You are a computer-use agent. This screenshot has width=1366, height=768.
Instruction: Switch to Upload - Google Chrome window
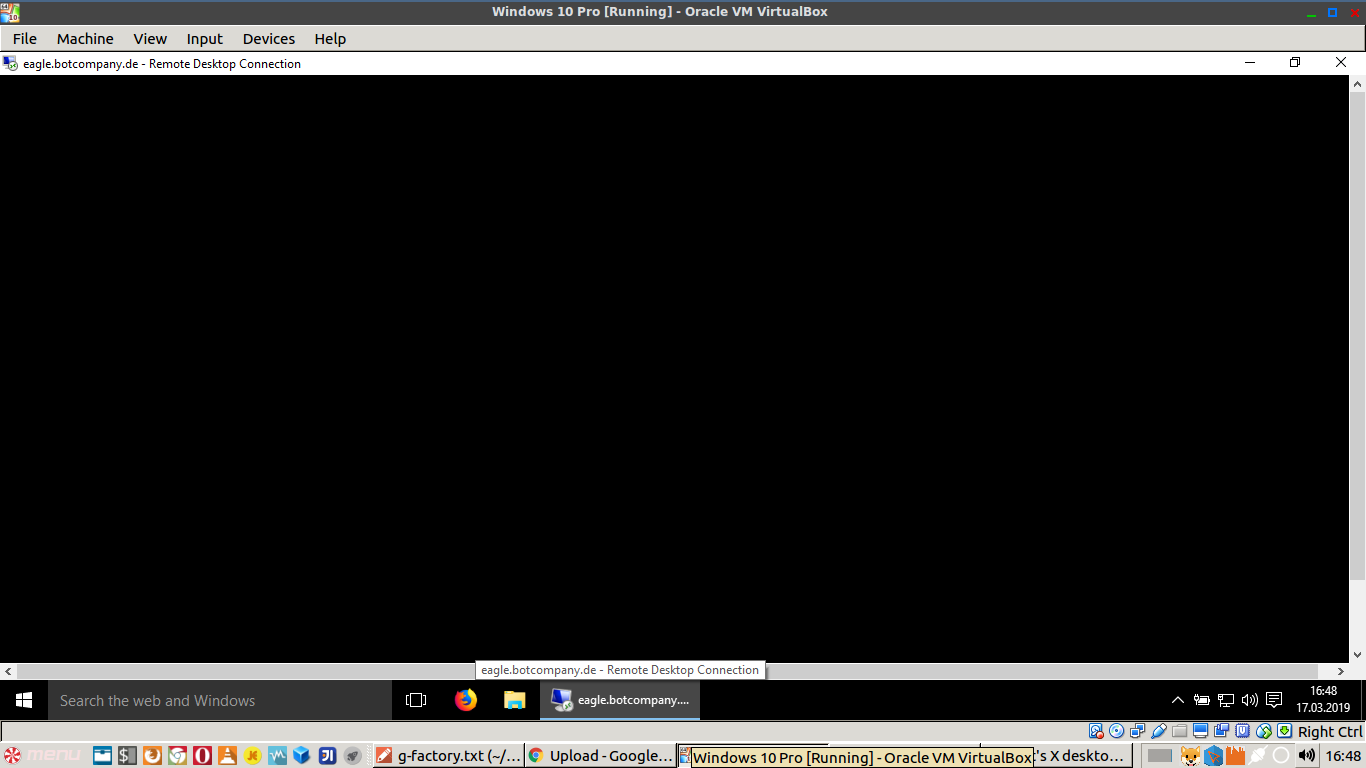[600, 756]
